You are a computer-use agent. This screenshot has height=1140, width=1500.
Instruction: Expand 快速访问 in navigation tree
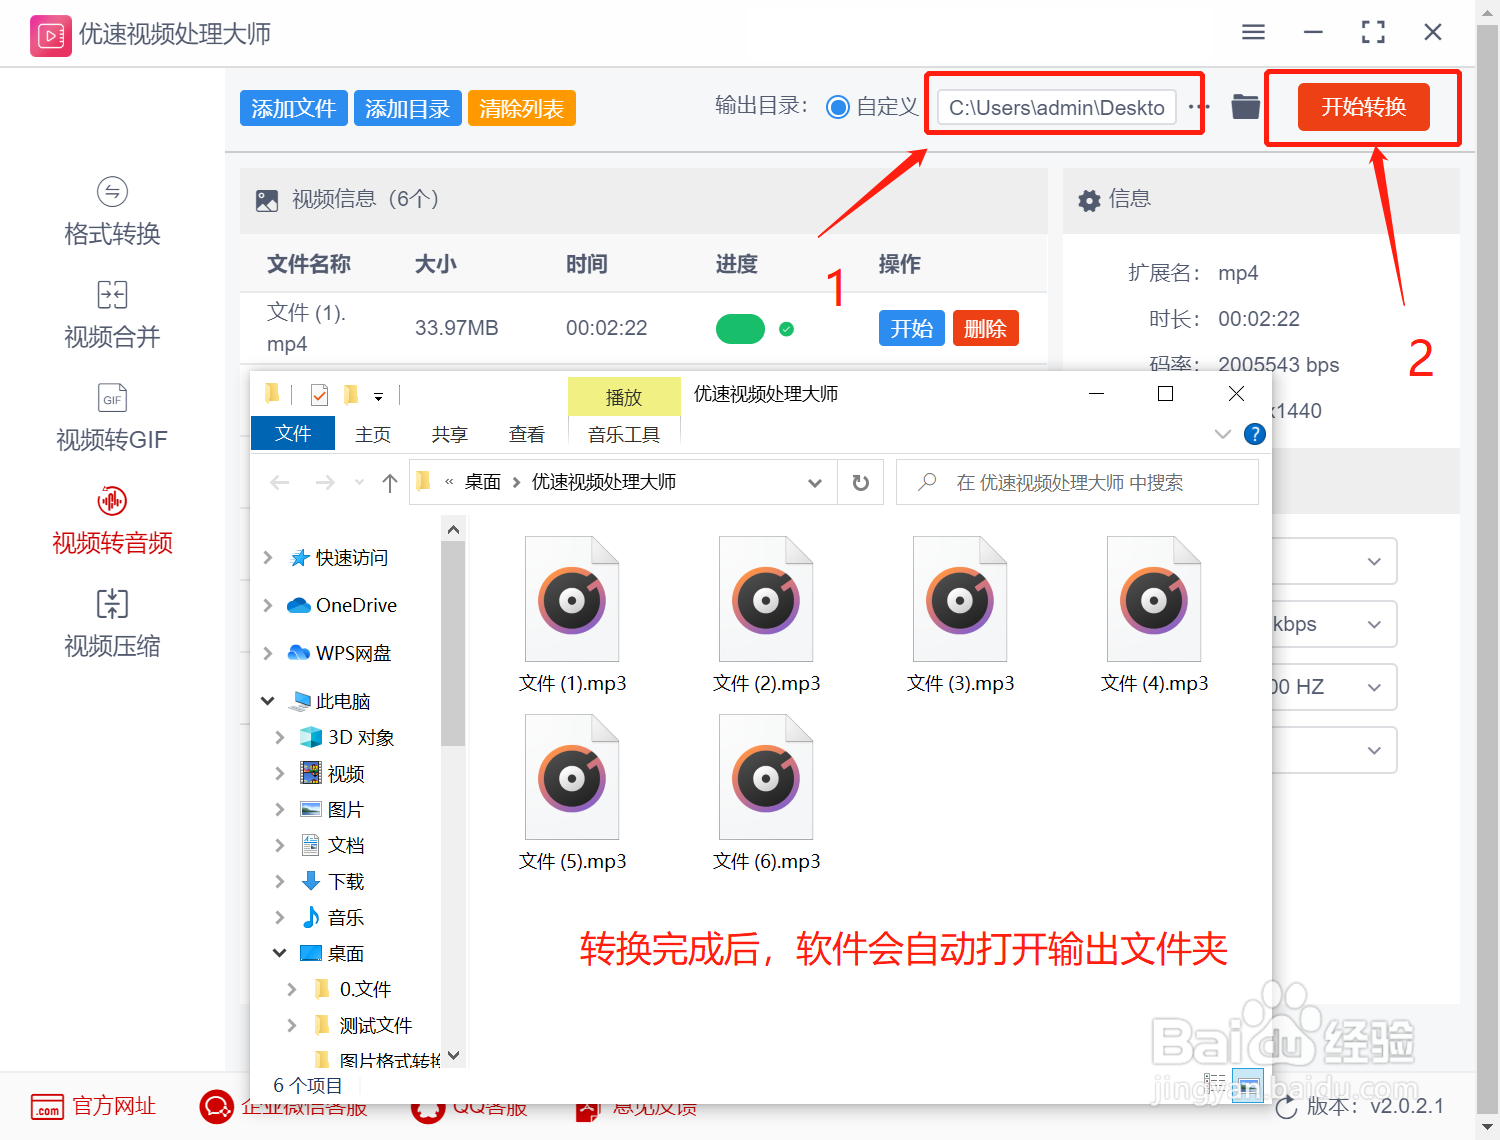coord(268,558)
